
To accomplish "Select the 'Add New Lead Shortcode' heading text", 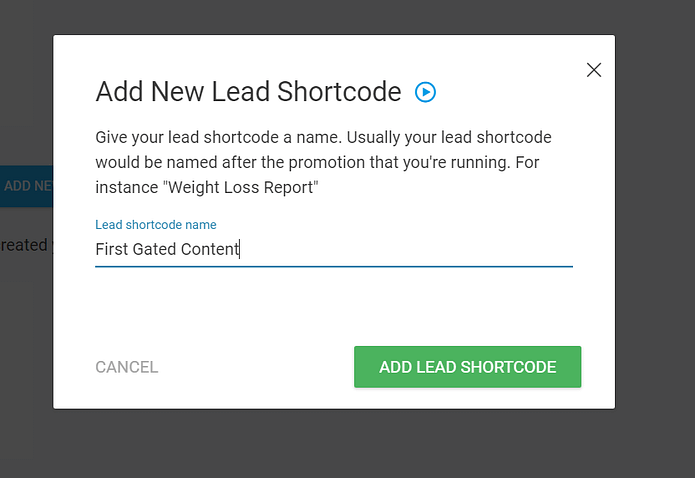I will click(x=248, y=92).
